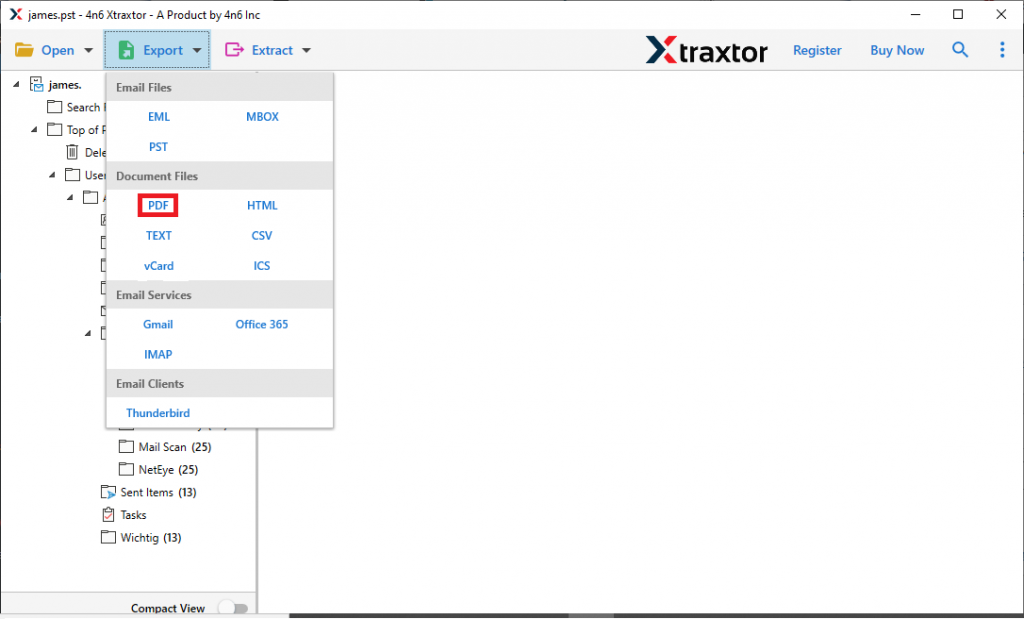Enable the Compact View toggle
Screen dimensions: 1024x619
(233, 607)
